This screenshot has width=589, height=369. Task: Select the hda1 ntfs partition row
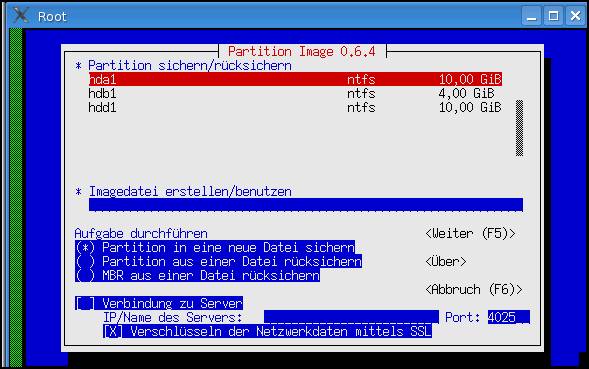(295, 79)
